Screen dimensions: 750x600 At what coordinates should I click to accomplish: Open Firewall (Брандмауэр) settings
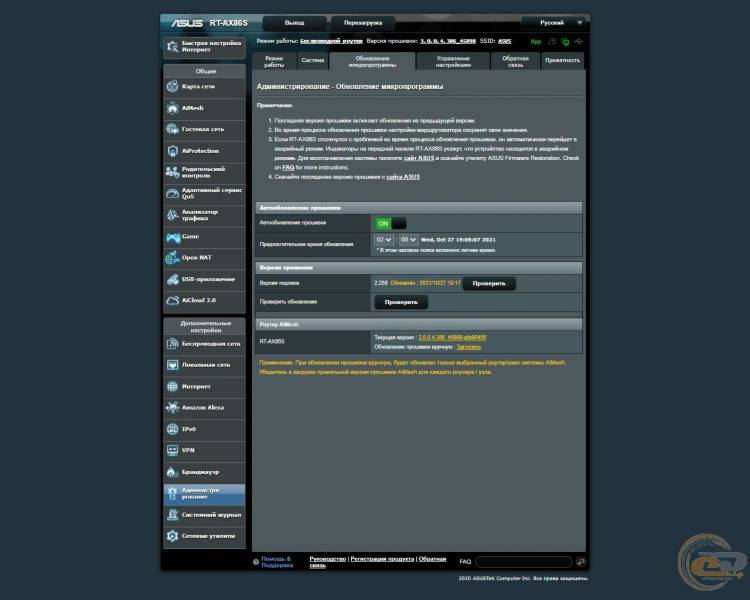(x=204, y=472)
